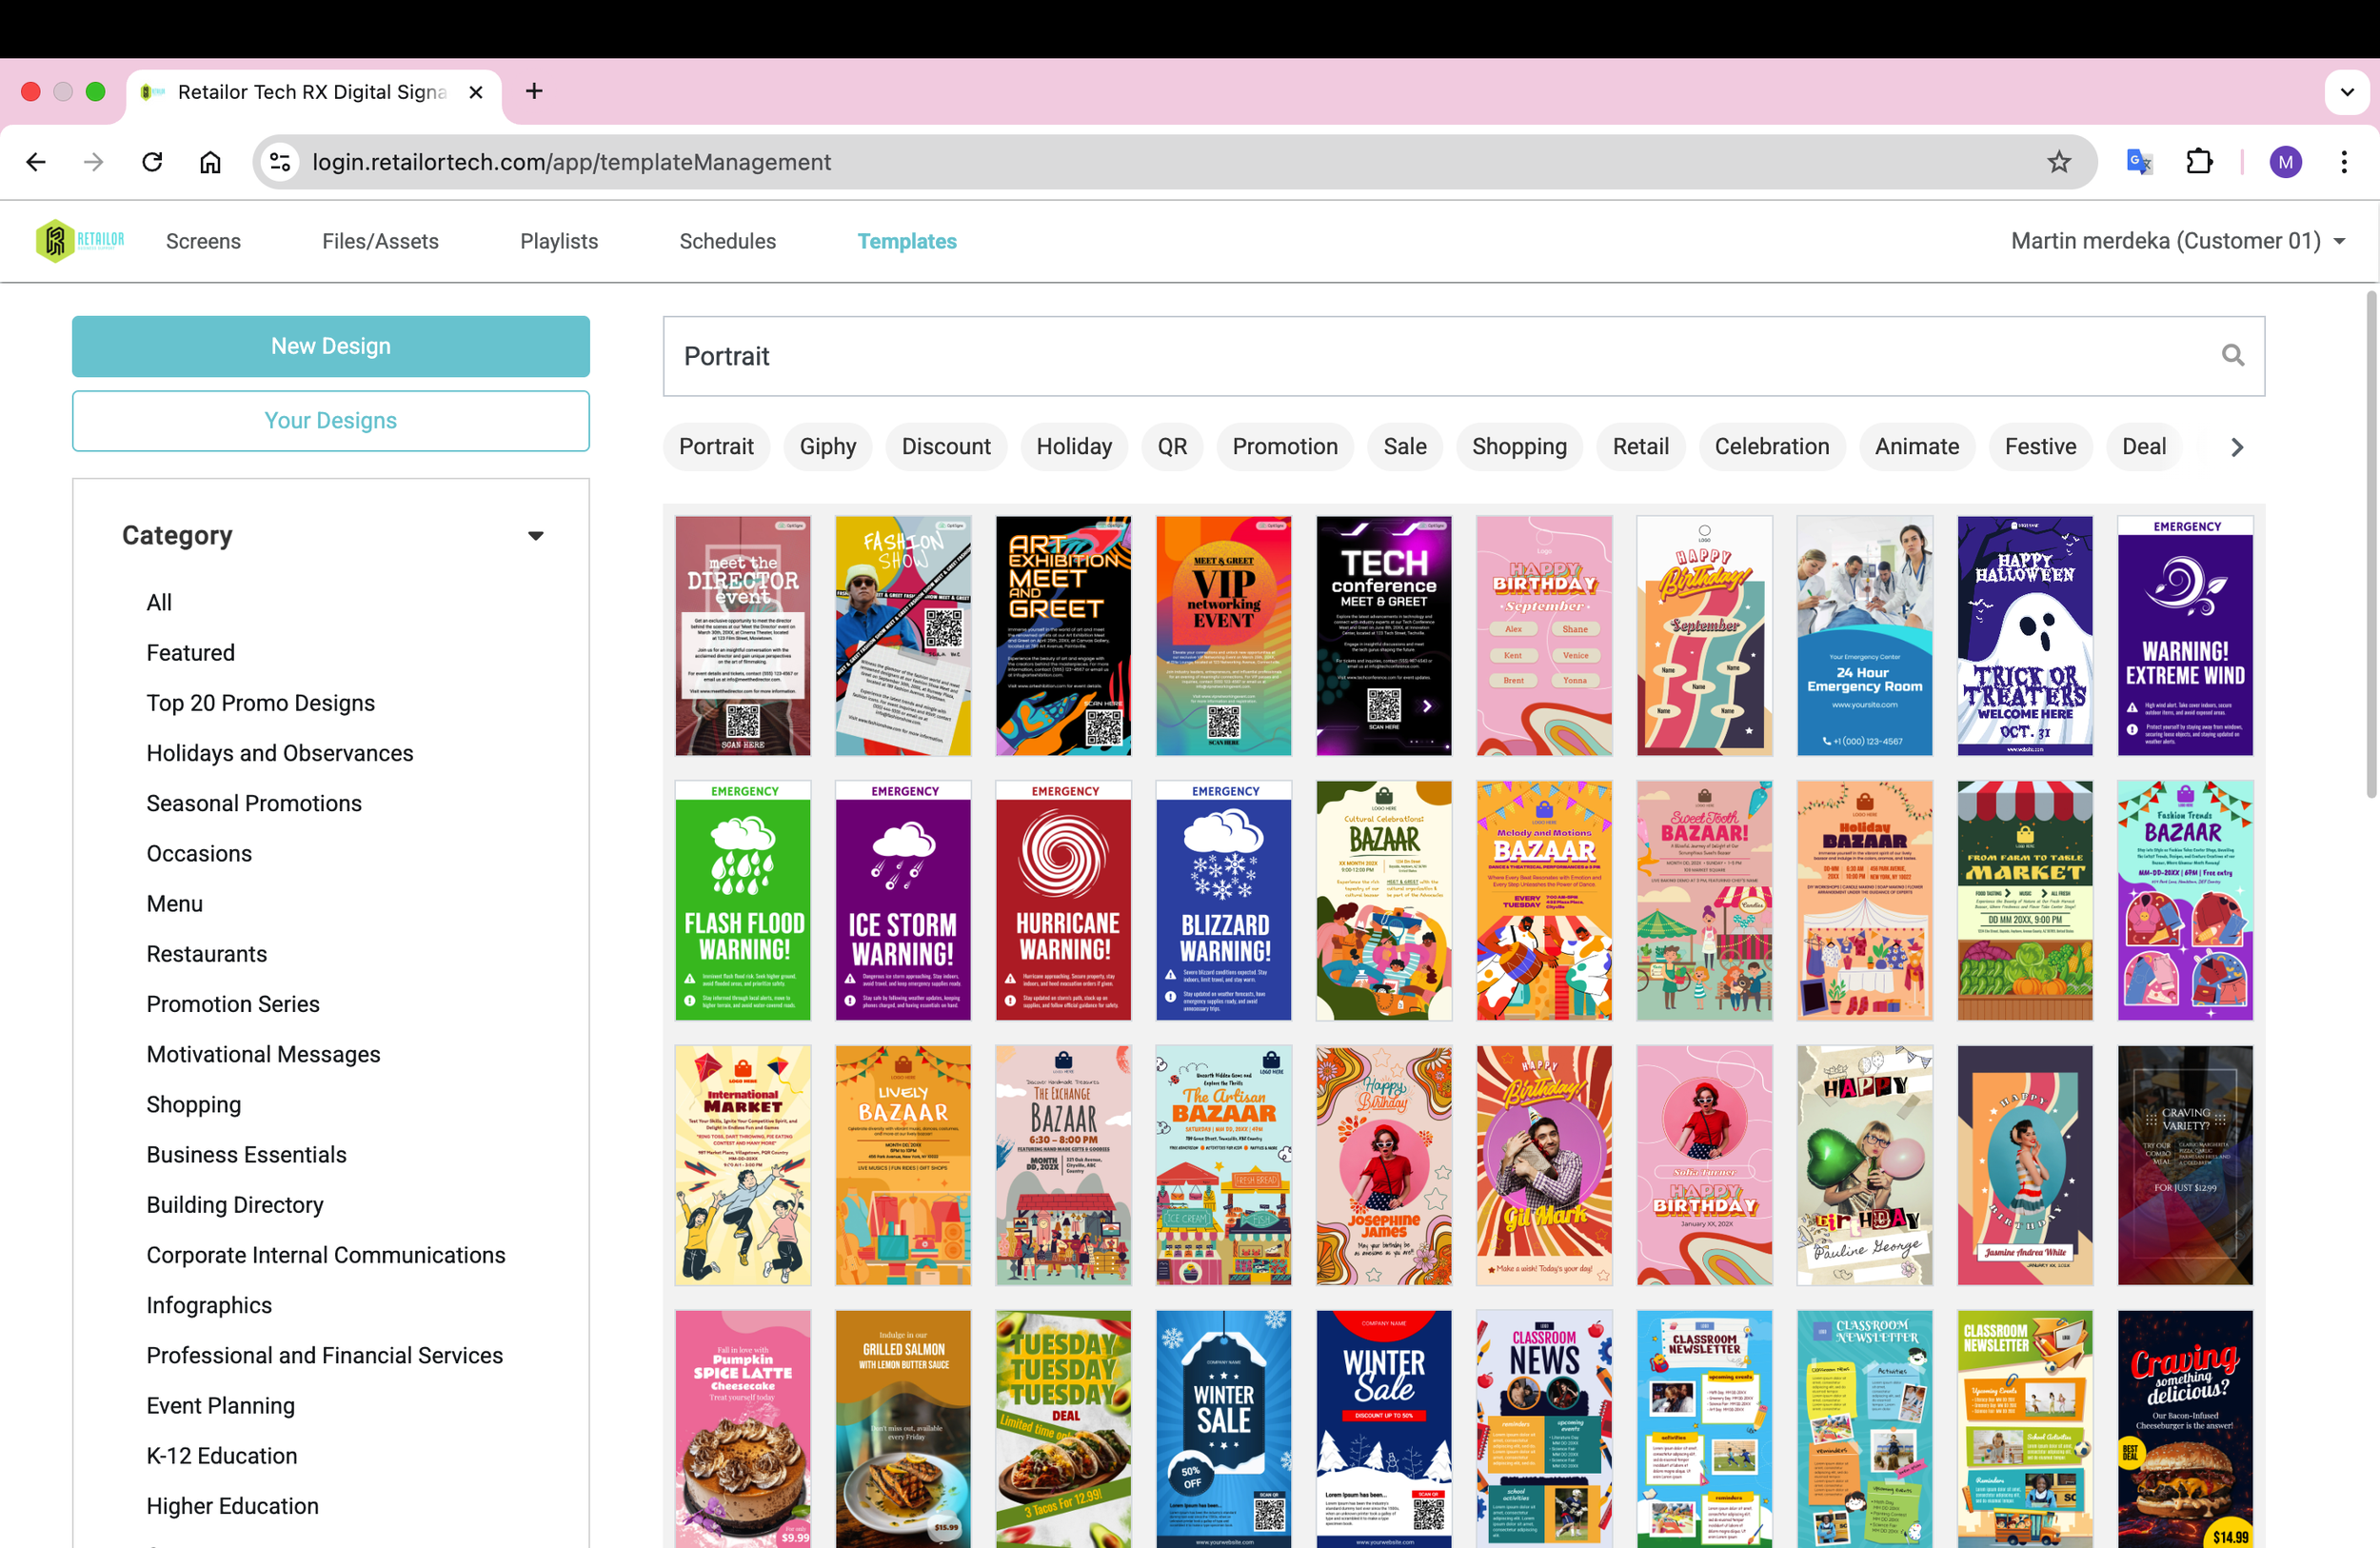This screenshot has height=1548, width=2380.
Task: Open Hurricane Warning template thumbnail
Action: 1063,900
